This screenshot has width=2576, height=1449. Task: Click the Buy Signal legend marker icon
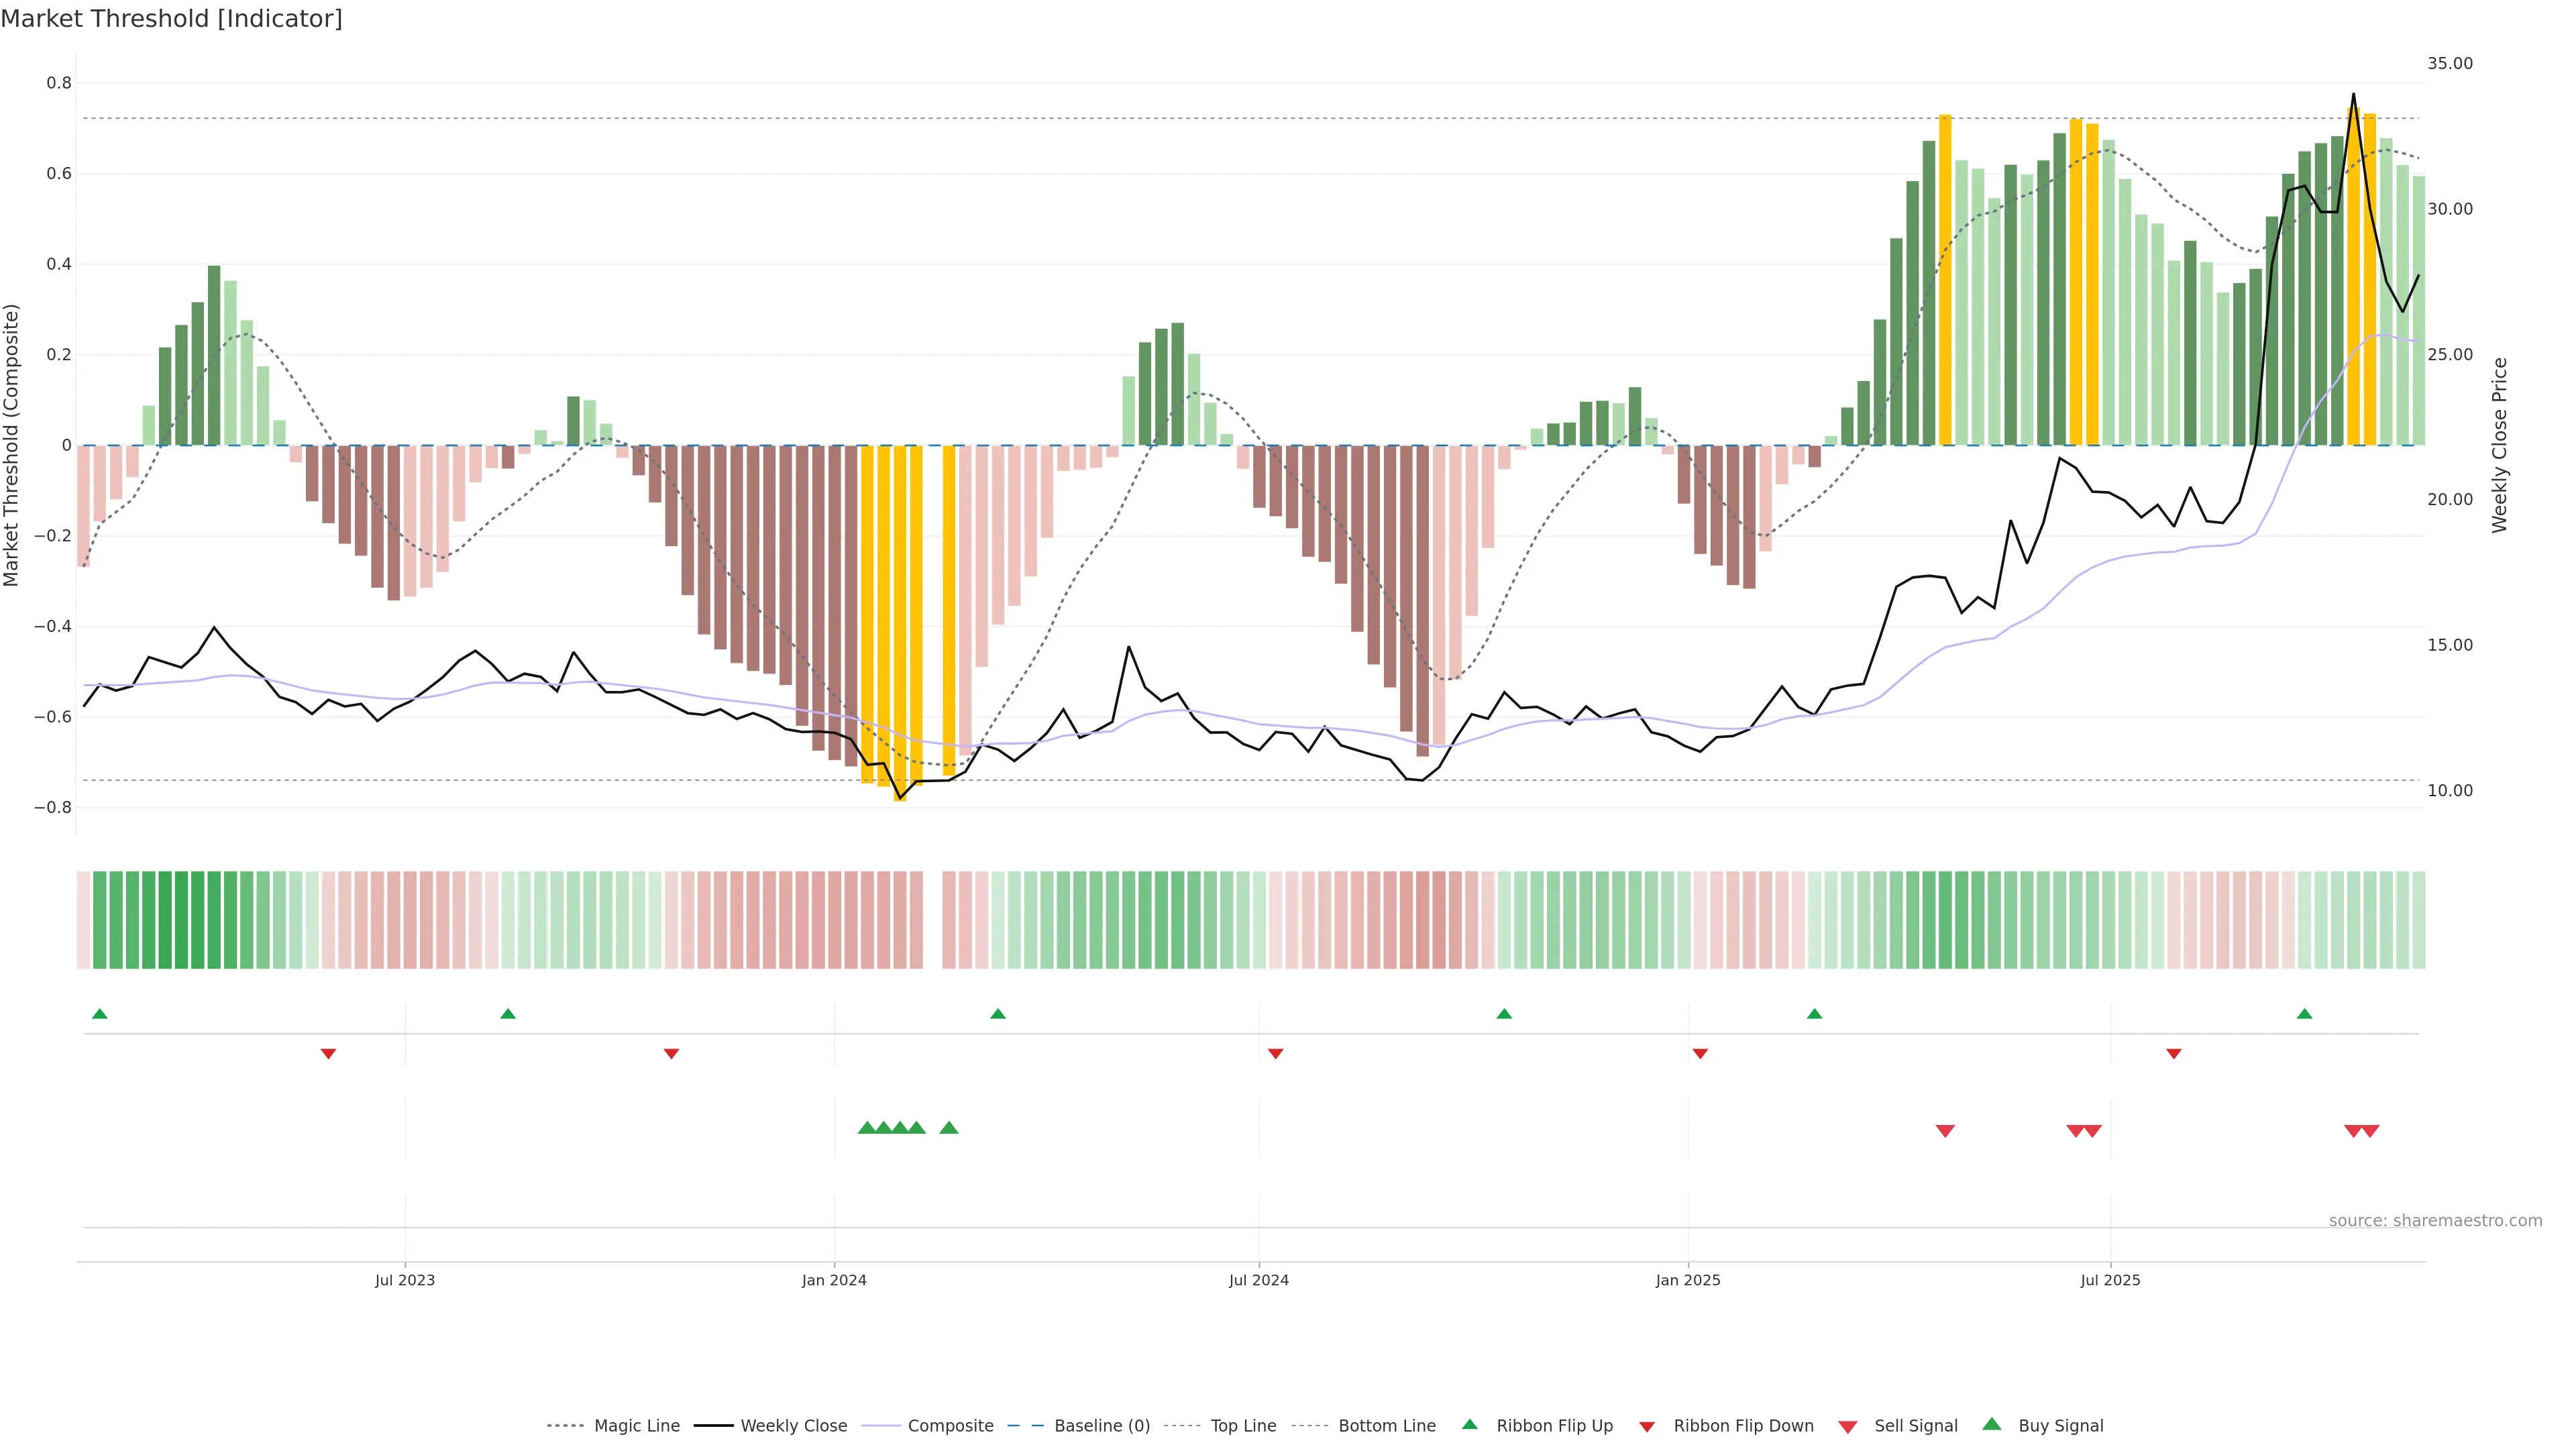[x=1992, y=1424]
